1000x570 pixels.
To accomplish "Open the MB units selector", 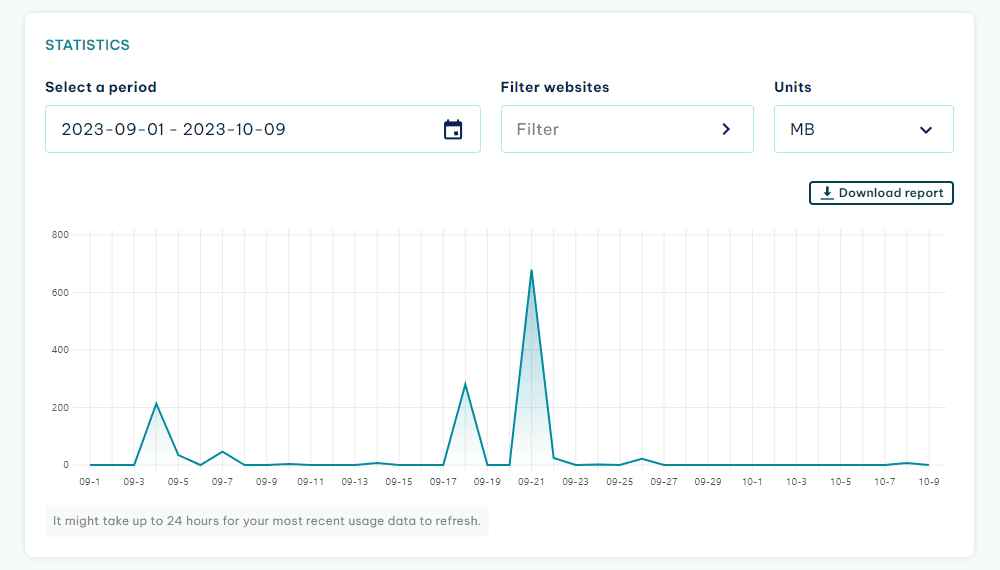I will [x=864, y=129].
